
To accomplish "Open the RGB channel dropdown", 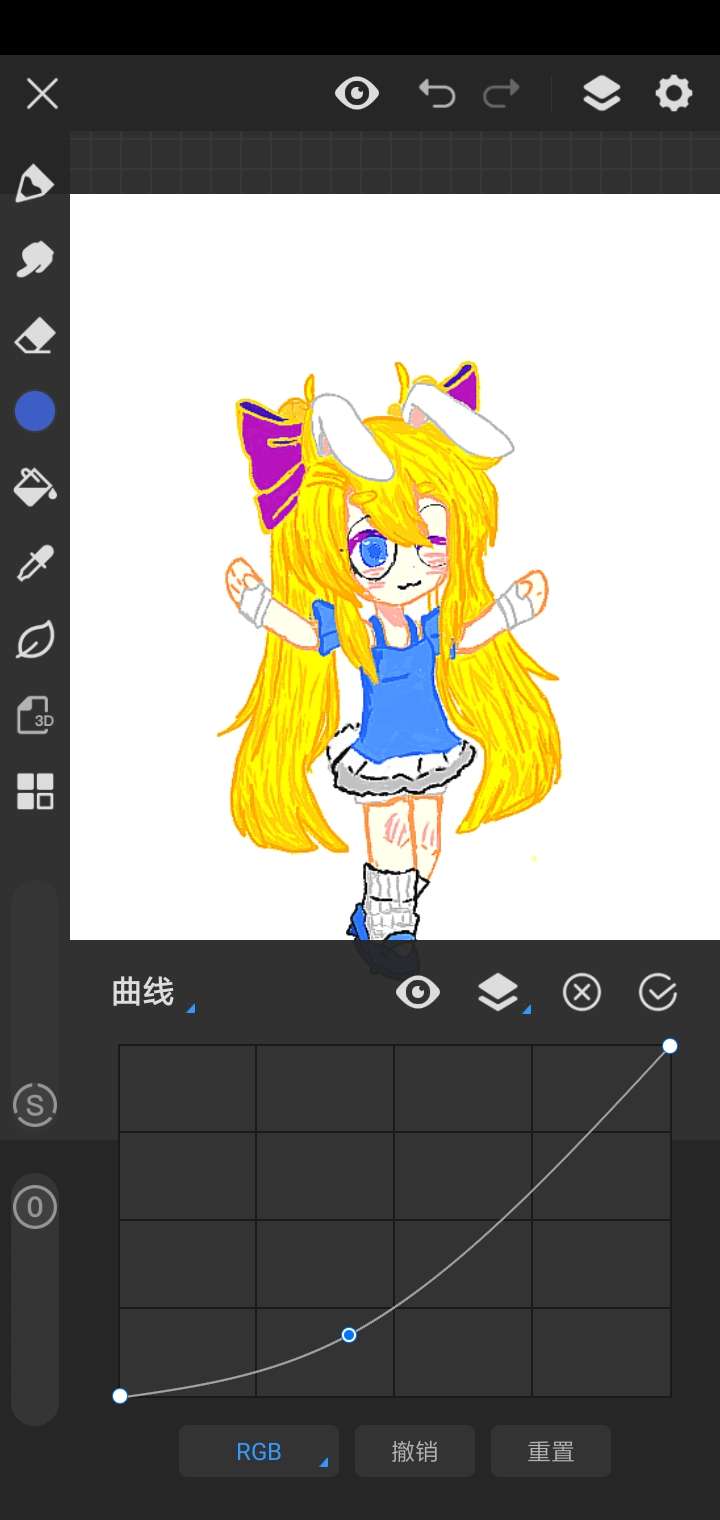I will point(259,1451).
